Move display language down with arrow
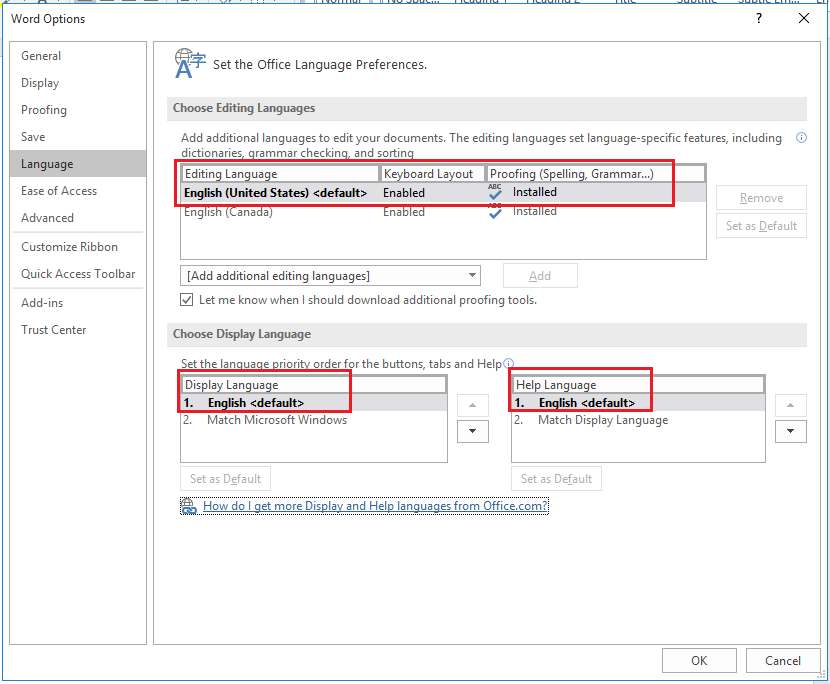The height and width of the screenshot is (684, 830). pyautogui.click(x=473, y=431)
